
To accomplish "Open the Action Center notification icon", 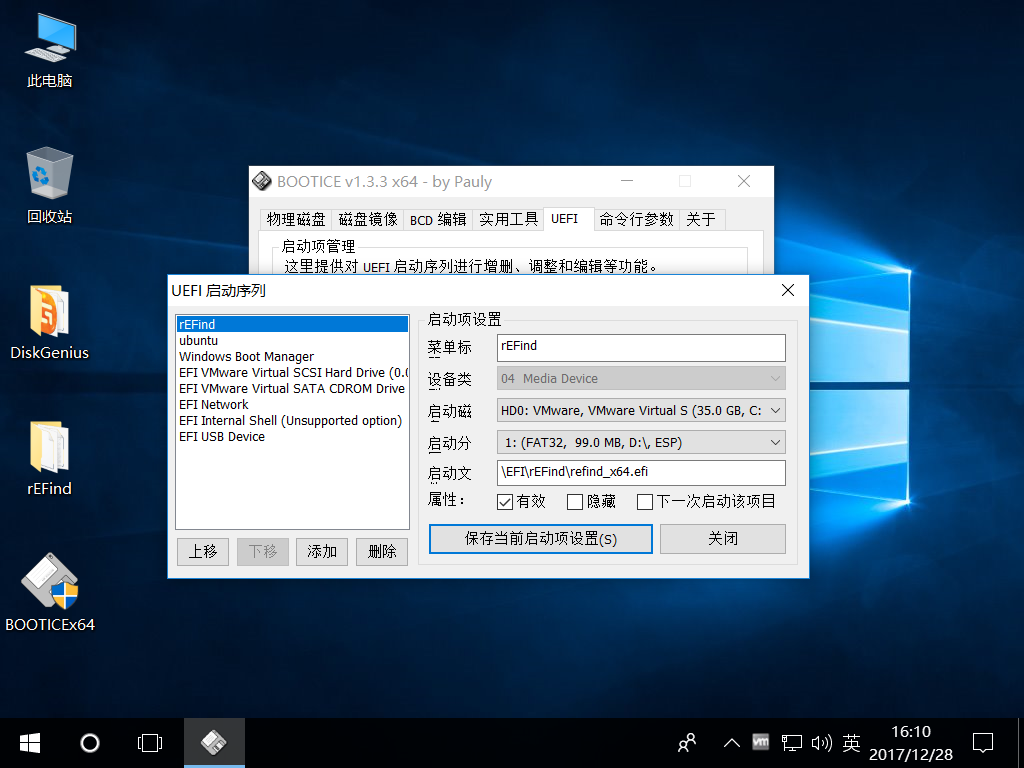I will (x=983, y=743).
